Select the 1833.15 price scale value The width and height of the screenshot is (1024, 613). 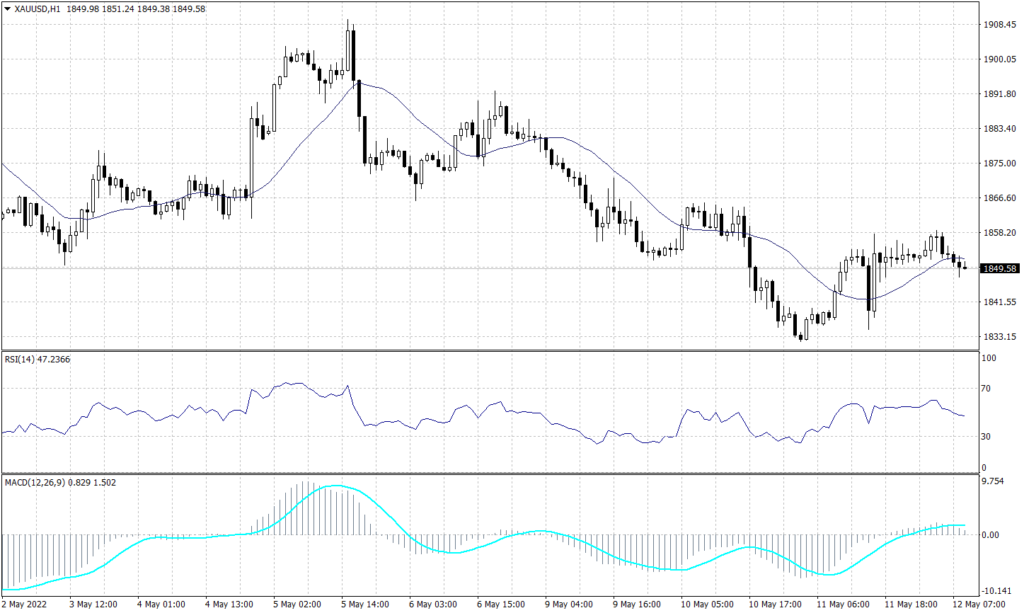tap(1001, 337)
